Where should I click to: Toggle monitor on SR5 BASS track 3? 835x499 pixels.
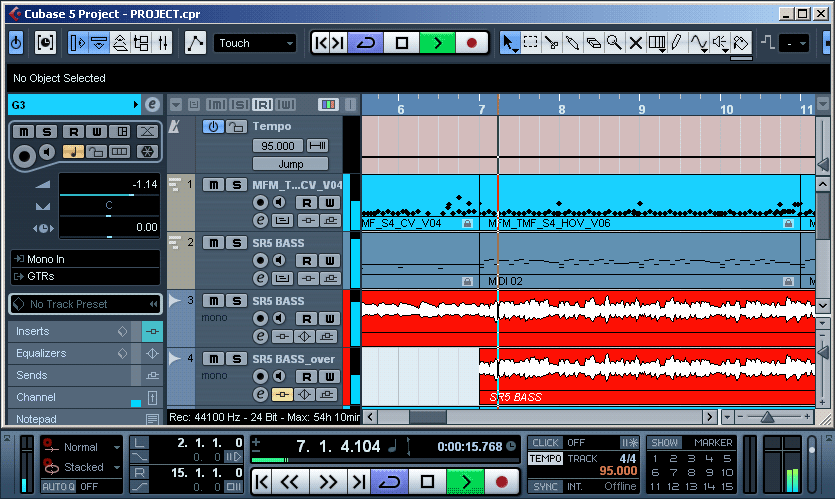point(279,318)
